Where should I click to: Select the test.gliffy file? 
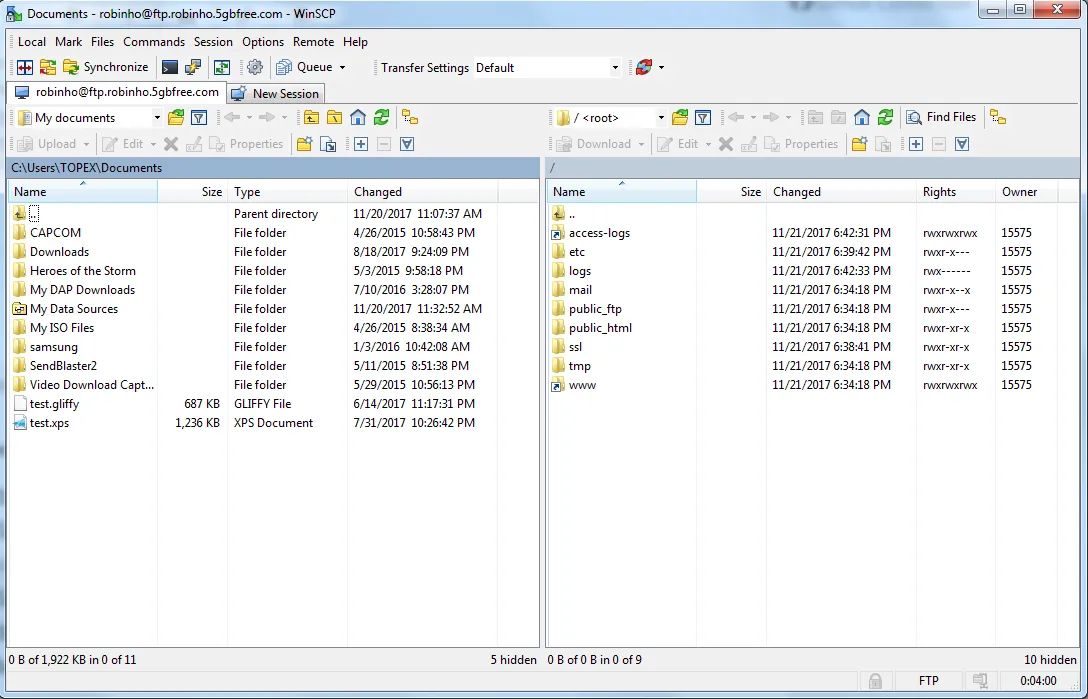tap(54, 404)
